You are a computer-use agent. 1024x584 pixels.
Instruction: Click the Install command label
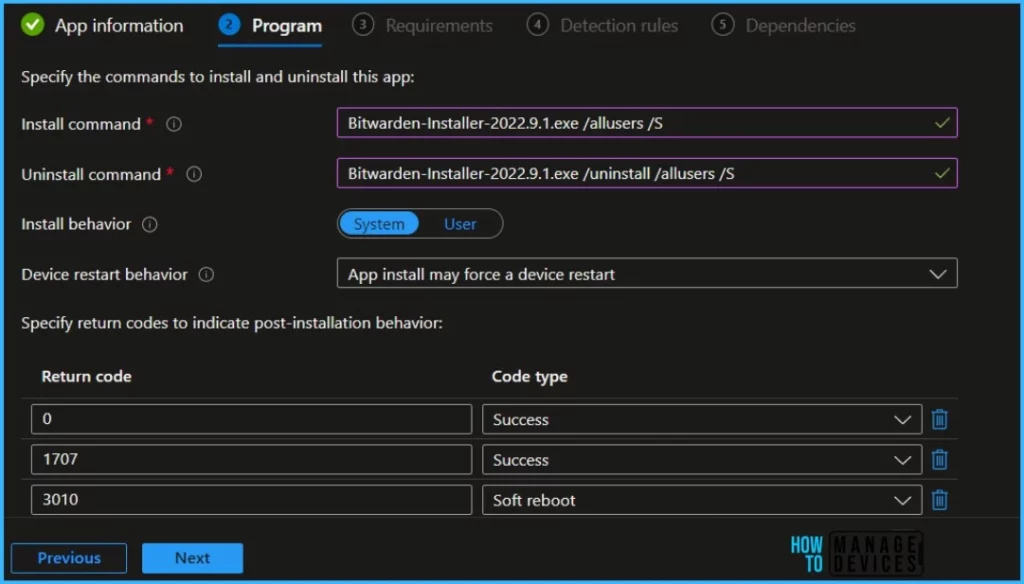click(81, 124)
